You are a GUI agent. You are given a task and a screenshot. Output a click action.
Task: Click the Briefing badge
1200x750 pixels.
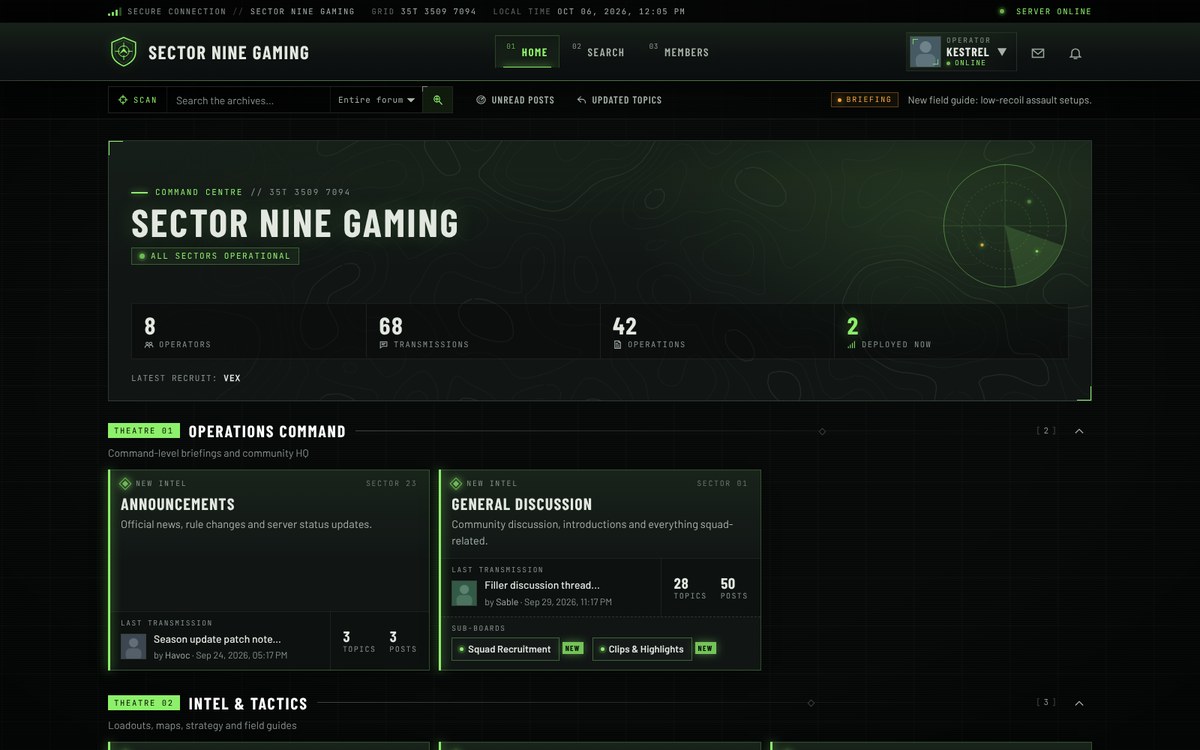pos(864,100)
